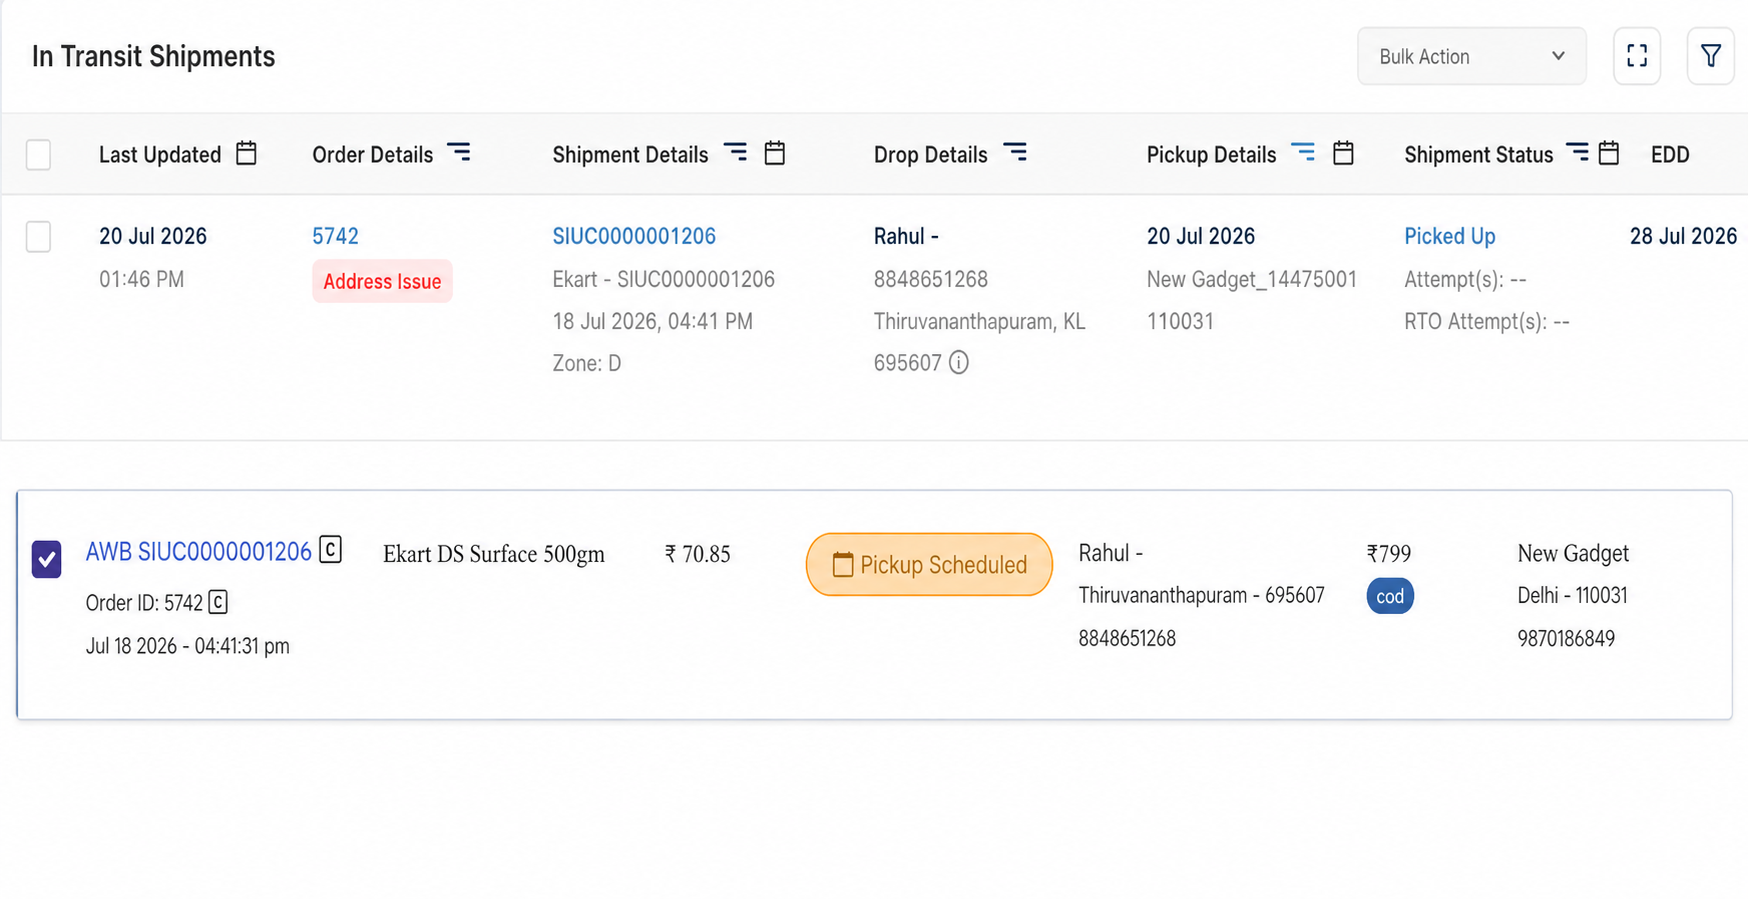This screenshot has width=1748, height=899.
Task: Open Shipment Details calendar date picker
Action: click(x=775, y=153)
